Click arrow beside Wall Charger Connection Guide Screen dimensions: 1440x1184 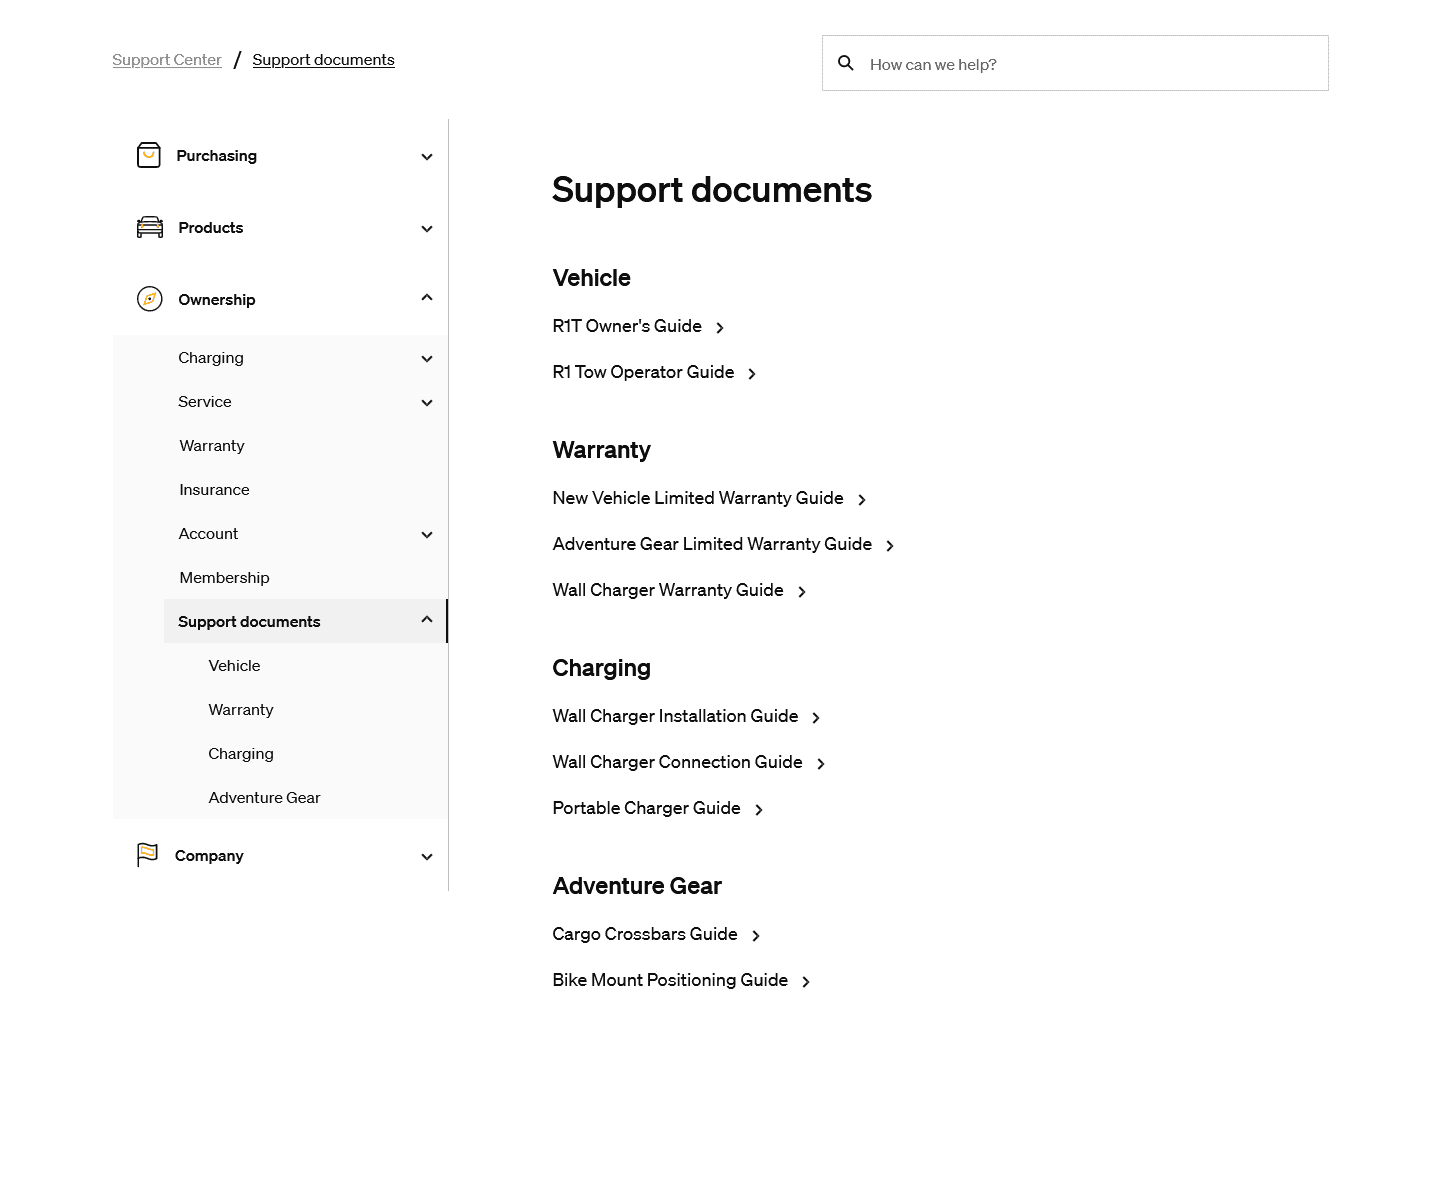pyautogui.click(x=821, y=764)
